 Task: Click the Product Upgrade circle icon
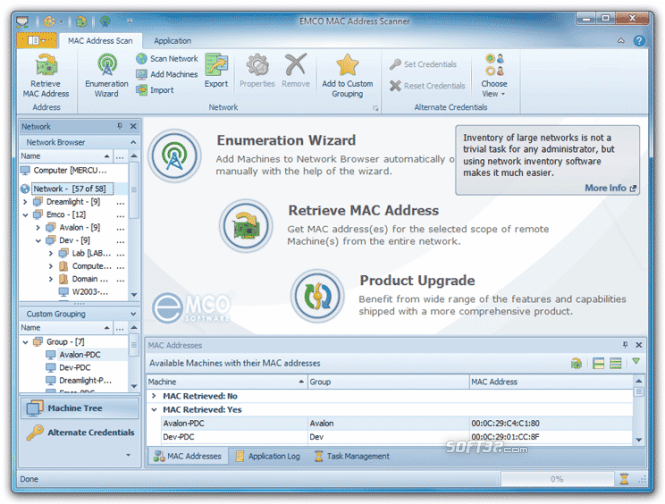coord(318,296)
